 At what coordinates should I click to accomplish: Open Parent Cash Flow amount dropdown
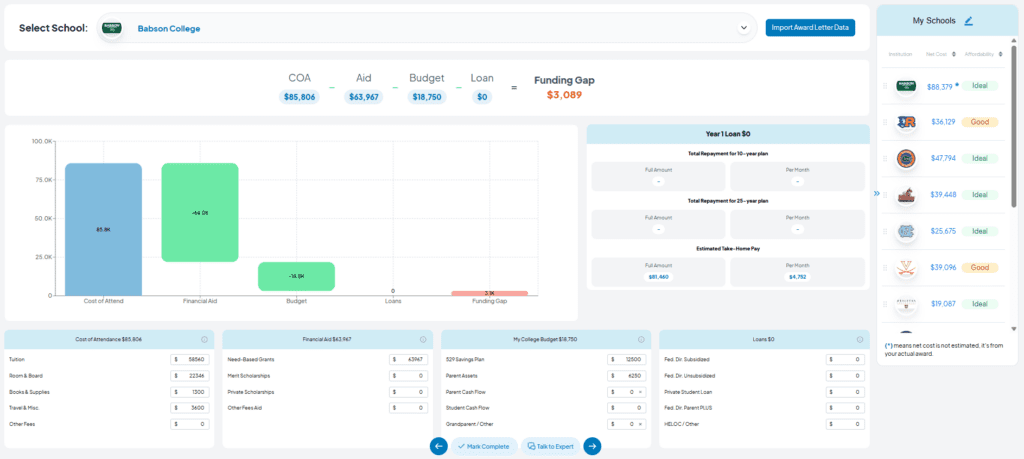click(640, 392)
